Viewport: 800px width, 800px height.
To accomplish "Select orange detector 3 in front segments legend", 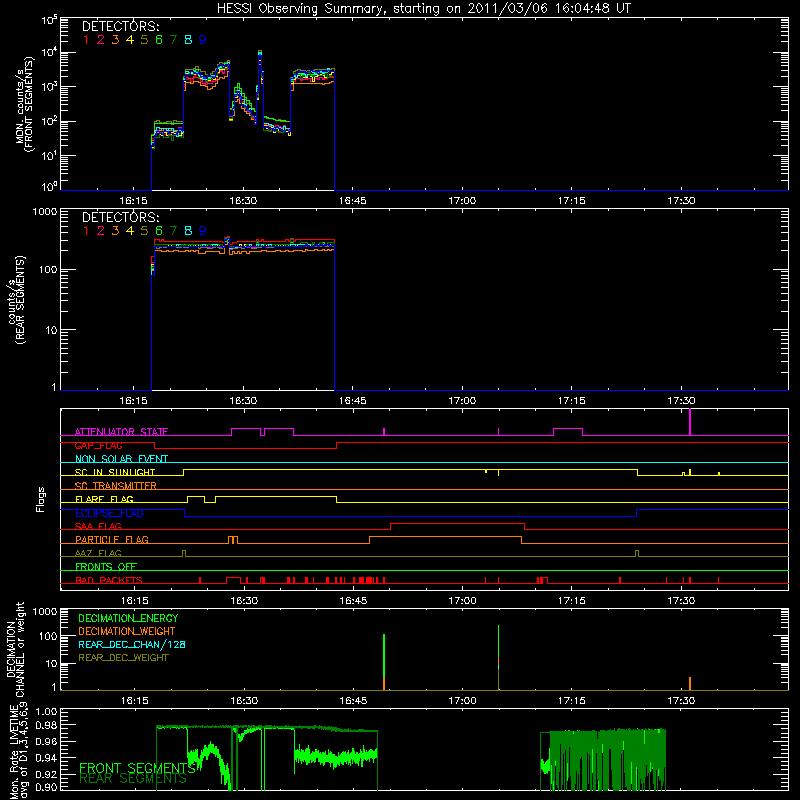I will tap(115, 40).
